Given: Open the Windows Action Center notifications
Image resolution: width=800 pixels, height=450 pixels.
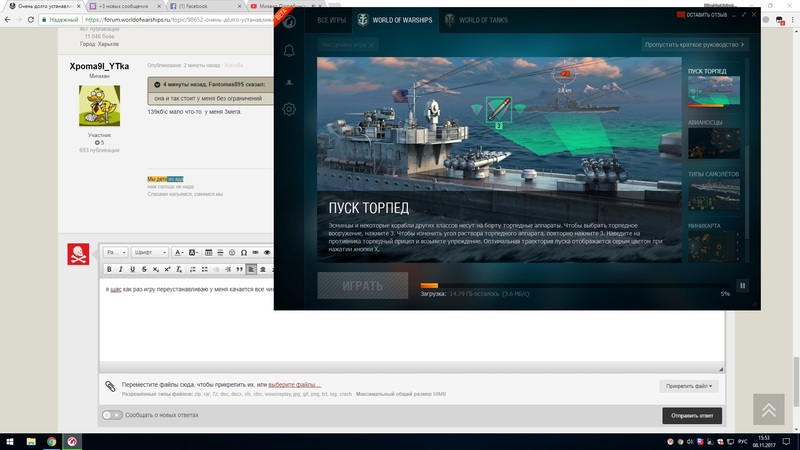Looking at the screenshot, I should tap(786, 442).
